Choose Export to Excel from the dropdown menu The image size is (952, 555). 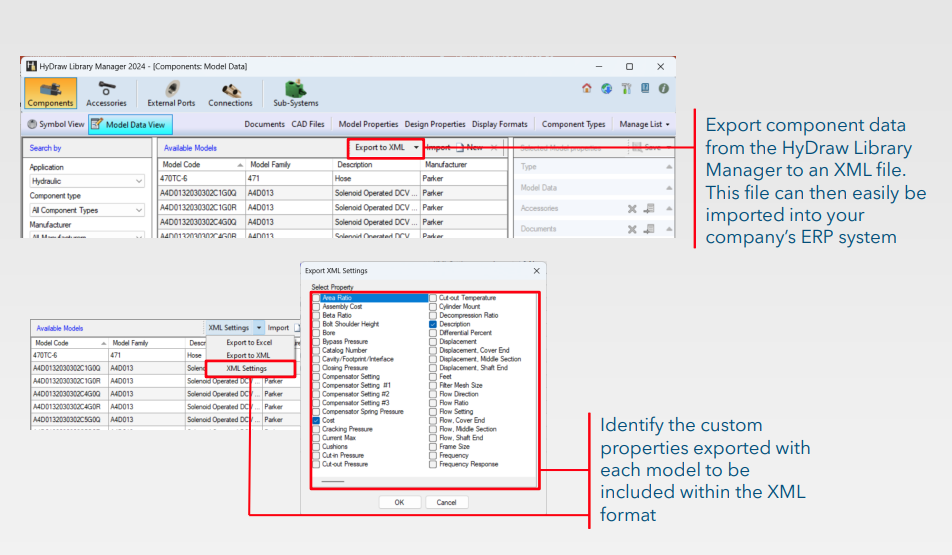[250, 342]
